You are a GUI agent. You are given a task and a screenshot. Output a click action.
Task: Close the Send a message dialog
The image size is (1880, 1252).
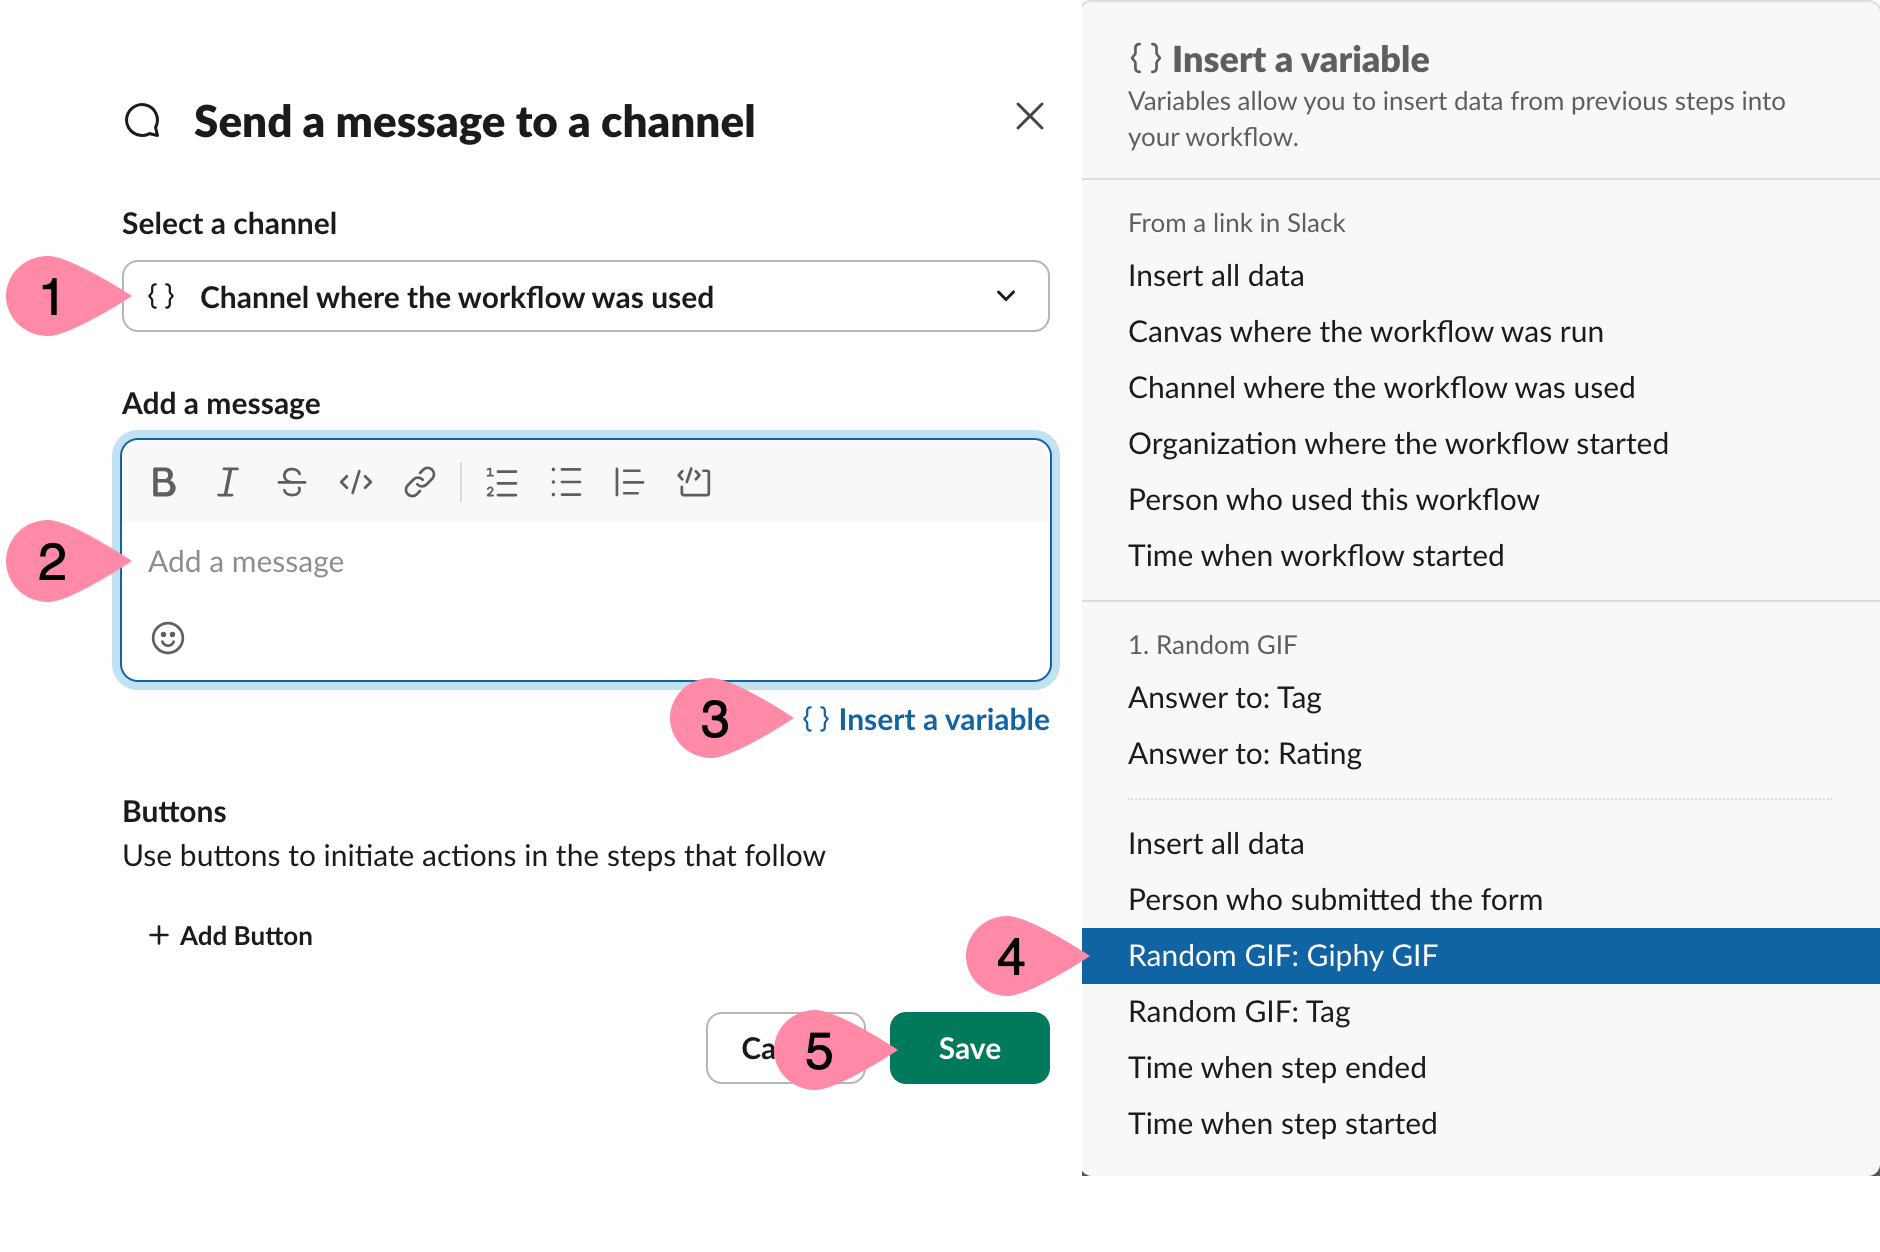point(1029,117)
